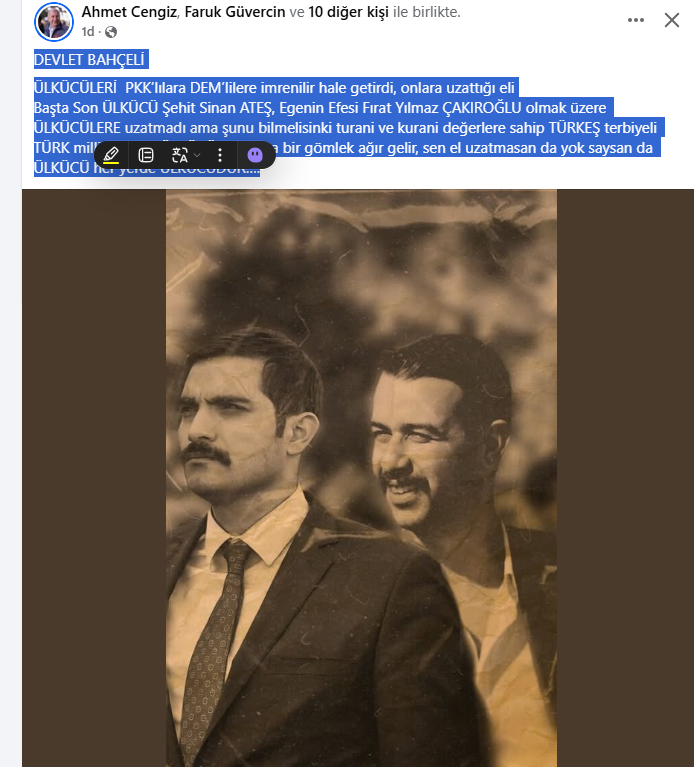Expand the translate language dropdown chevron
Viewport: 694px width, 767px height.
(x=197, y=156)
